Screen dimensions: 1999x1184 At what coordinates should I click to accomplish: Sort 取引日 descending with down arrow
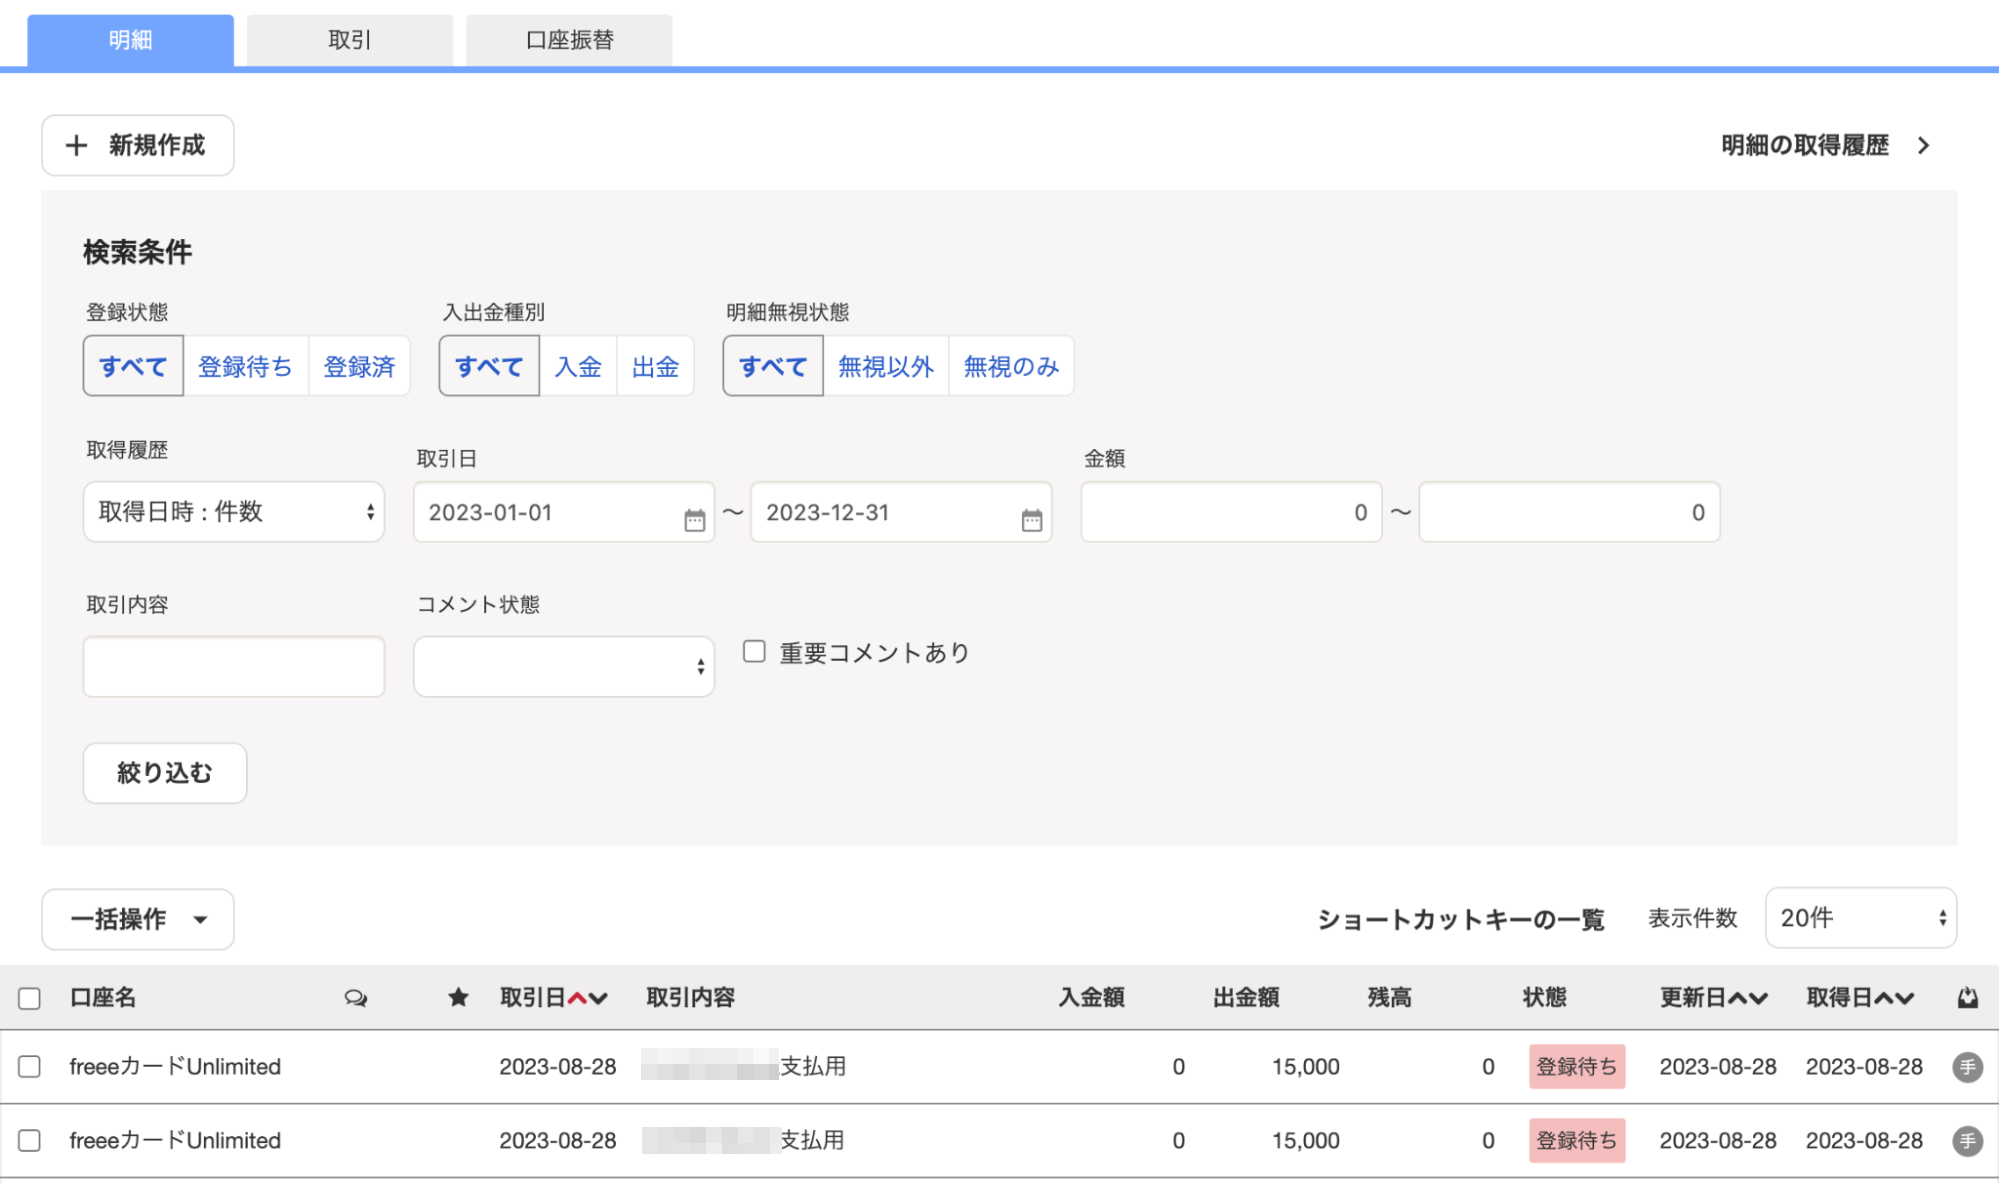point(598,998)
